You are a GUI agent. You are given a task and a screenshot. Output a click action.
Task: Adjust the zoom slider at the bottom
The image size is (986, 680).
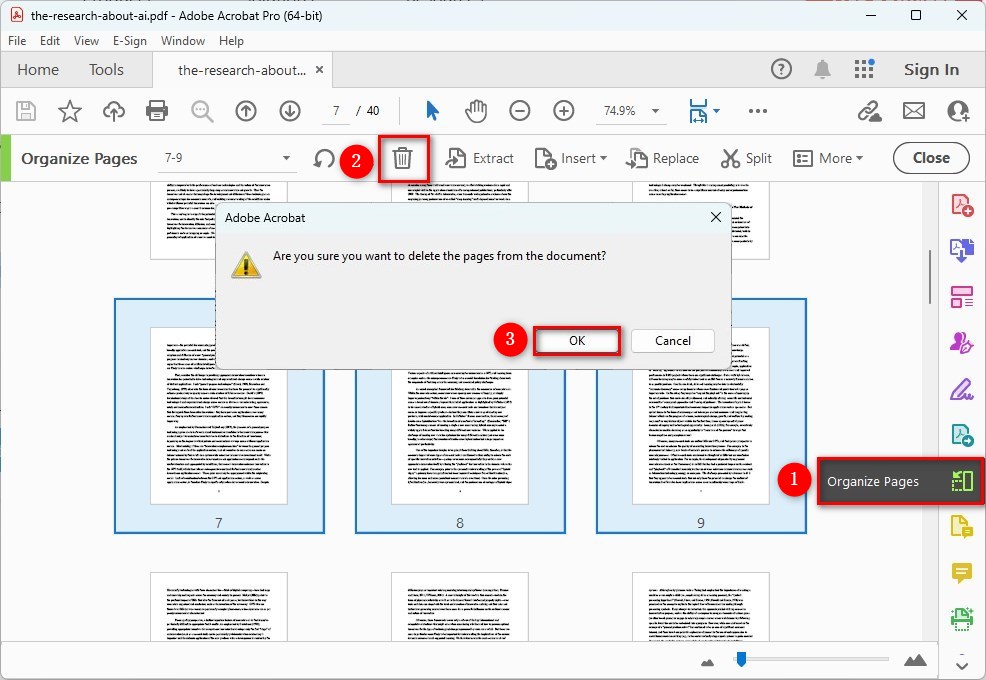tap(742, 659)
